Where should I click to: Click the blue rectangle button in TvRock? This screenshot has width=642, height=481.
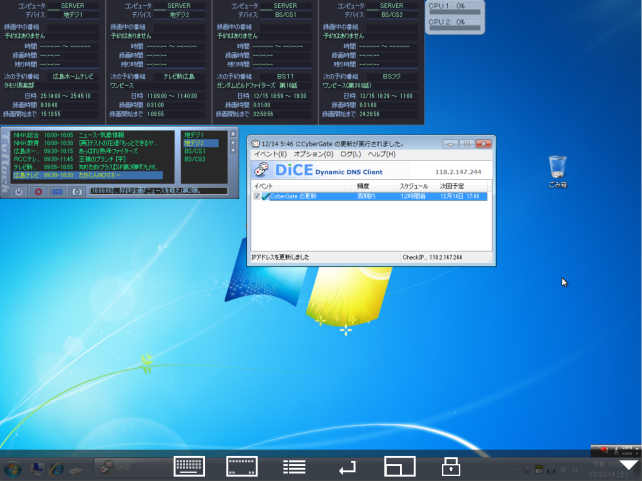[x=57, y=191]
